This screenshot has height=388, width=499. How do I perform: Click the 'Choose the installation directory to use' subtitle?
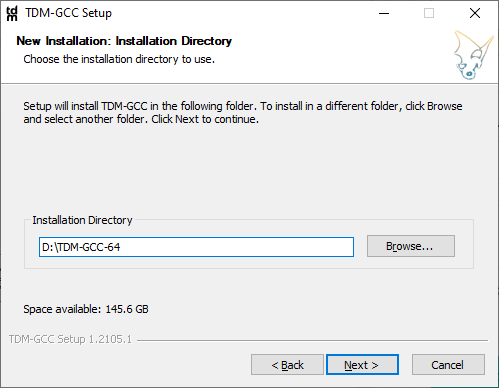[x=119, y=59]
